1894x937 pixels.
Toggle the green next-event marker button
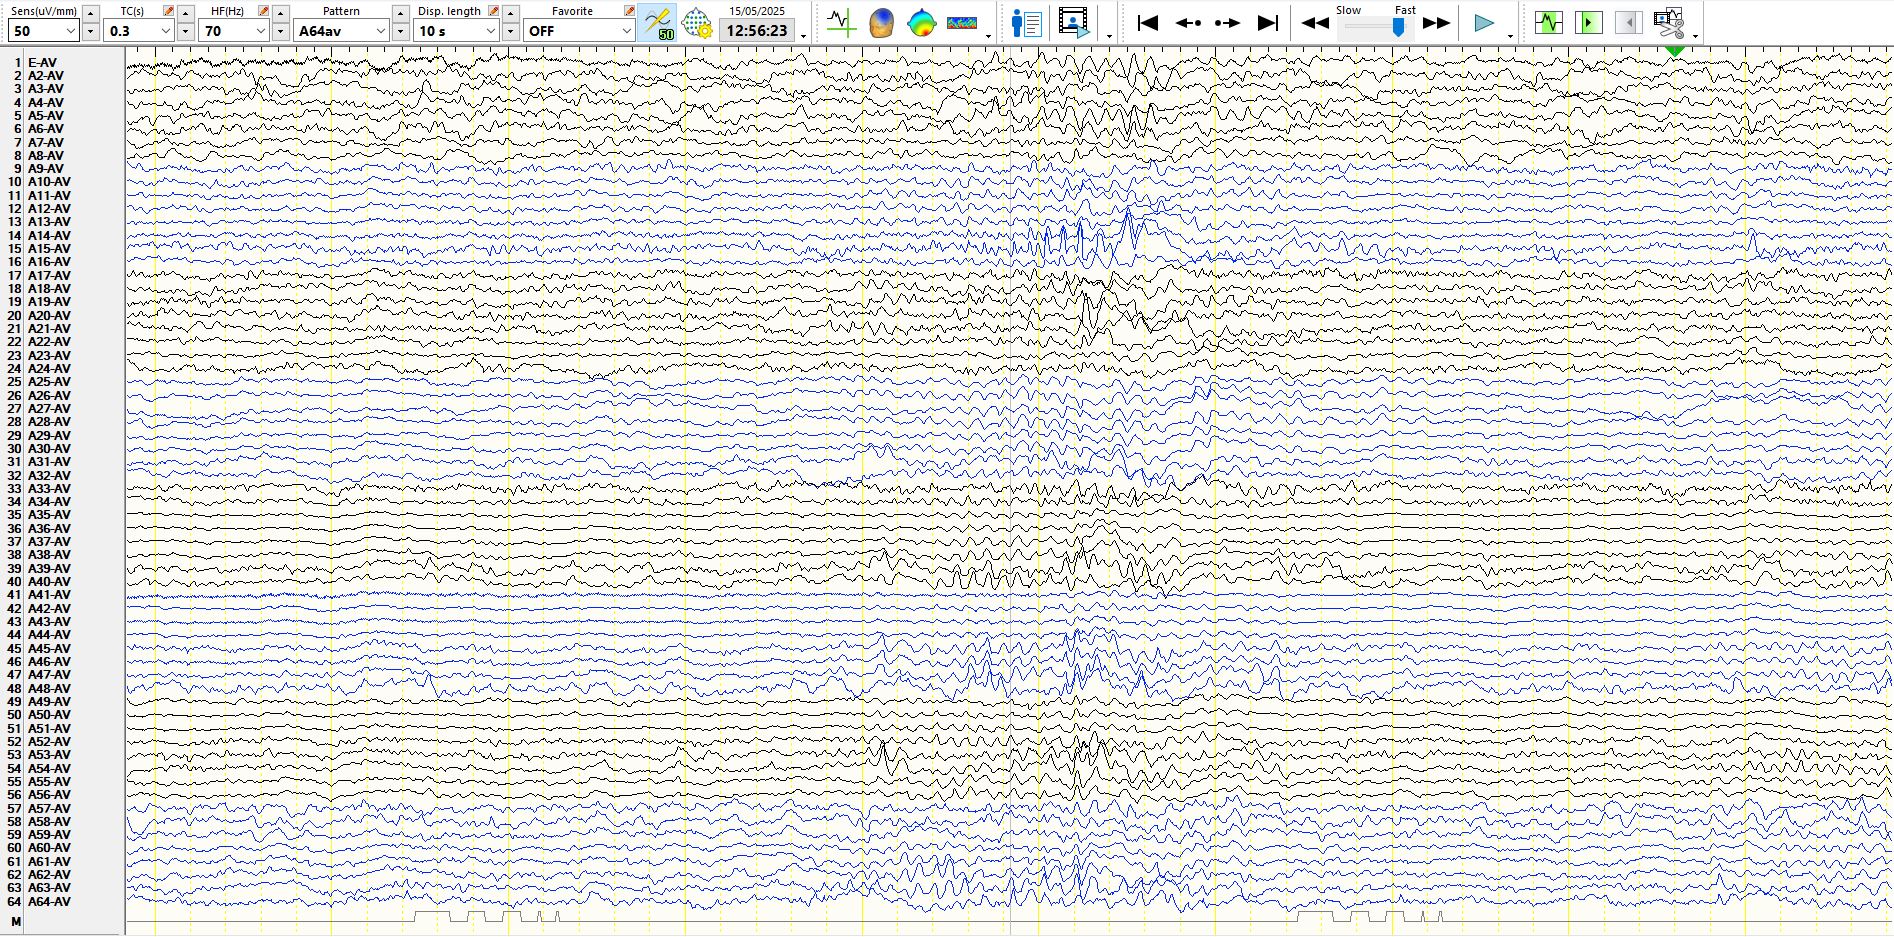(x=1588, y=22)
